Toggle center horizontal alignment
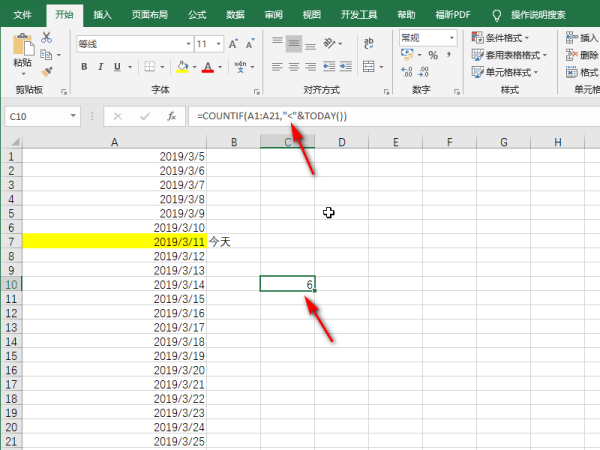The image size is (600, 450). (294, 66)
